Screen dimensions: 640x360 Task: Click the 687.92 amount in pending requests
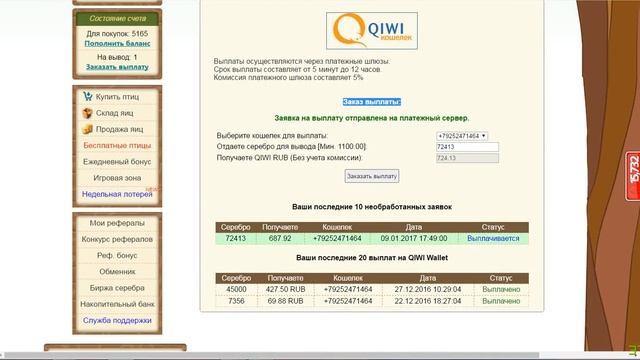click(280, 238)
